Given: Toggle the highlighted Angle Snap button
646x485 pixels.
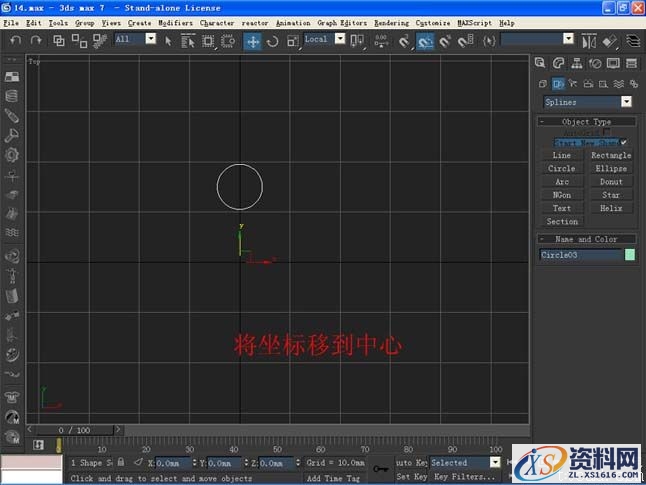Looking at the screenshot, I should coord(425,41).
